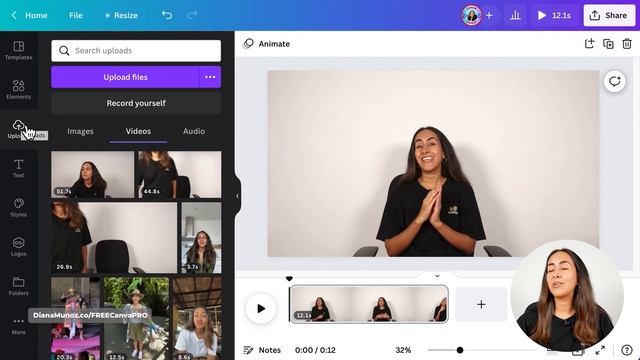
Task: Select the 3.7s video thumbnail
Action: pos(201,238)
